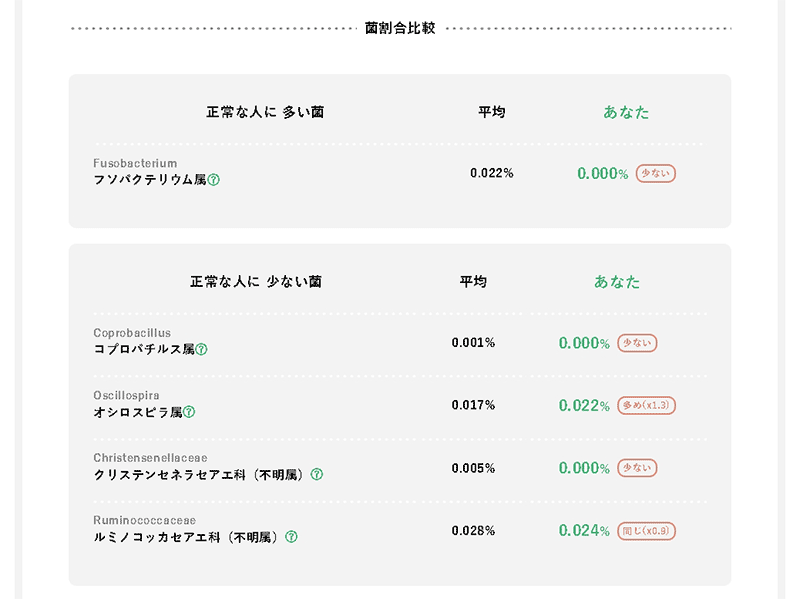800x599 pixels.
Task: Click 0.024% value in Ruminococcaceae row
Action: 584,530
